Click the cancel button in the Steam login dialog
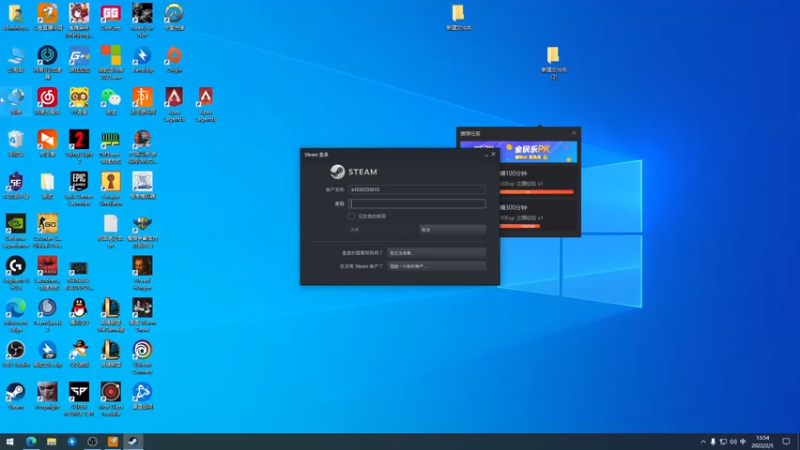 coord(453,230)
